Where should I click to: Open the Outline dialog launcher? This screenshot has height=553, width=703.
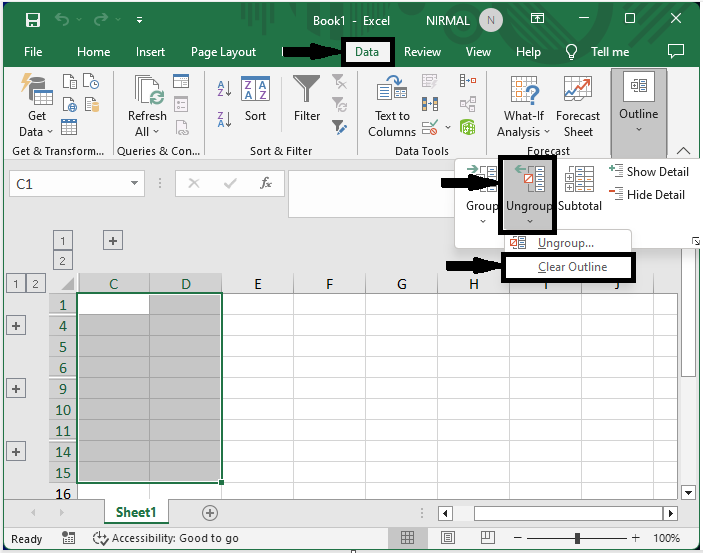pyautogui.click(x=695, y=241)
